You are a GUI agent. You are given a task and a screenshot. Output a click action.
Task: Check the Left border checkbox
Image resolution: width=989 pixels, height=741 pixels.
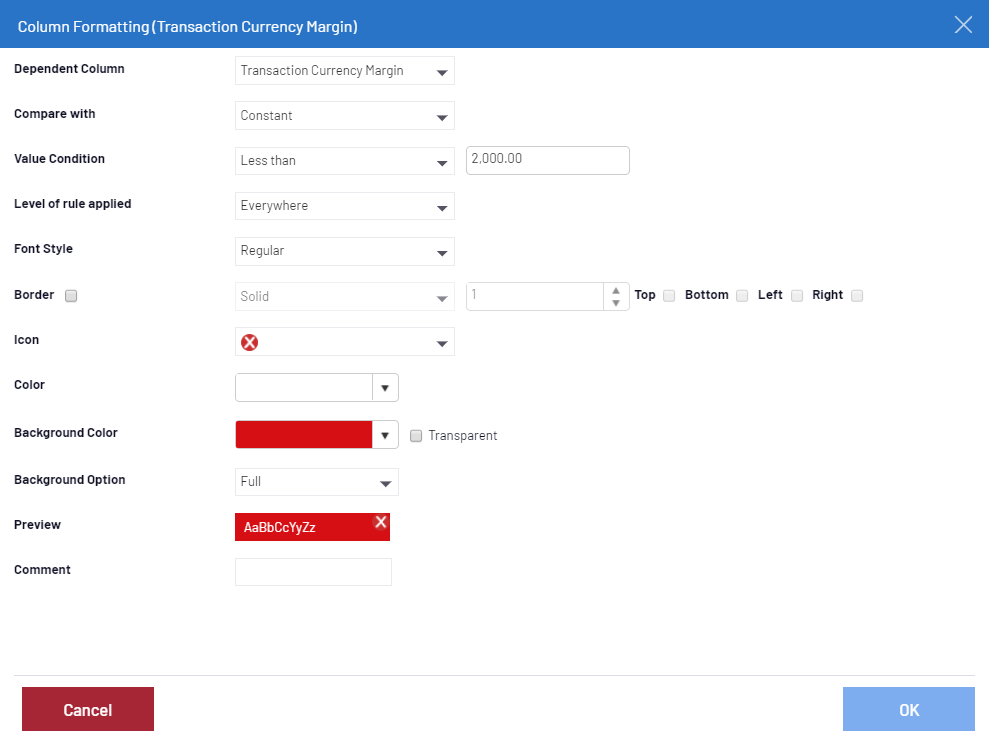pos(797,296)
